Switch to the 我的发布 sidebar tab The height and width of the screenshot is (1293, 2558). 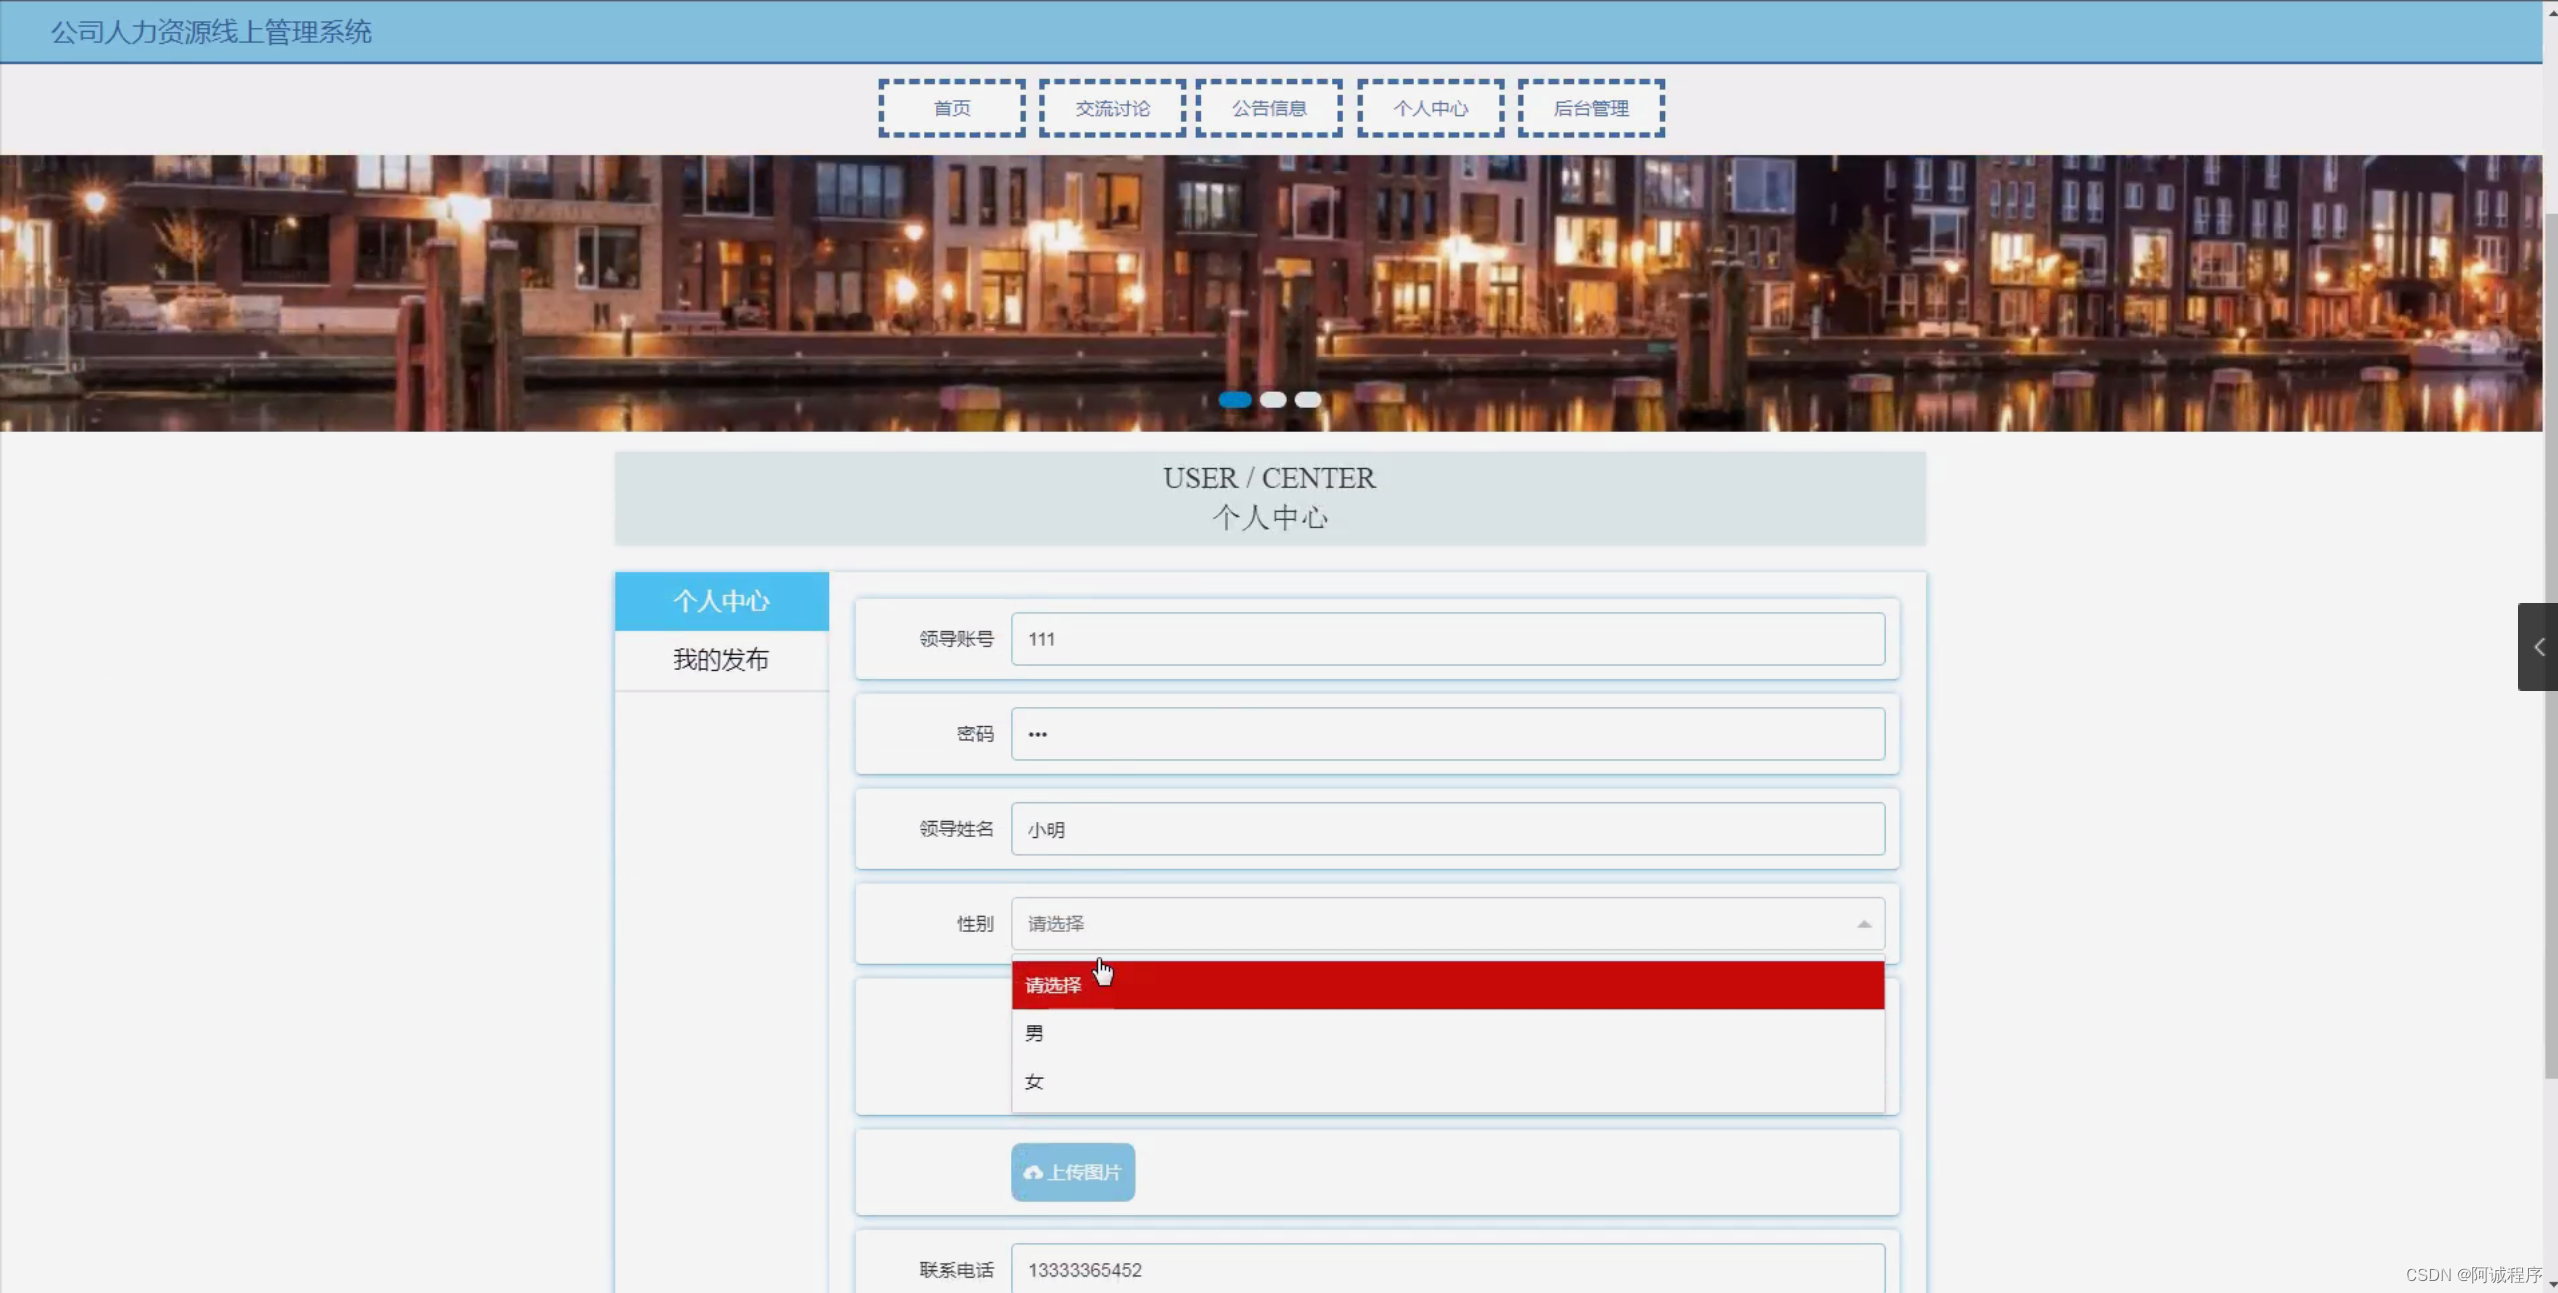(x=721, y=659)
